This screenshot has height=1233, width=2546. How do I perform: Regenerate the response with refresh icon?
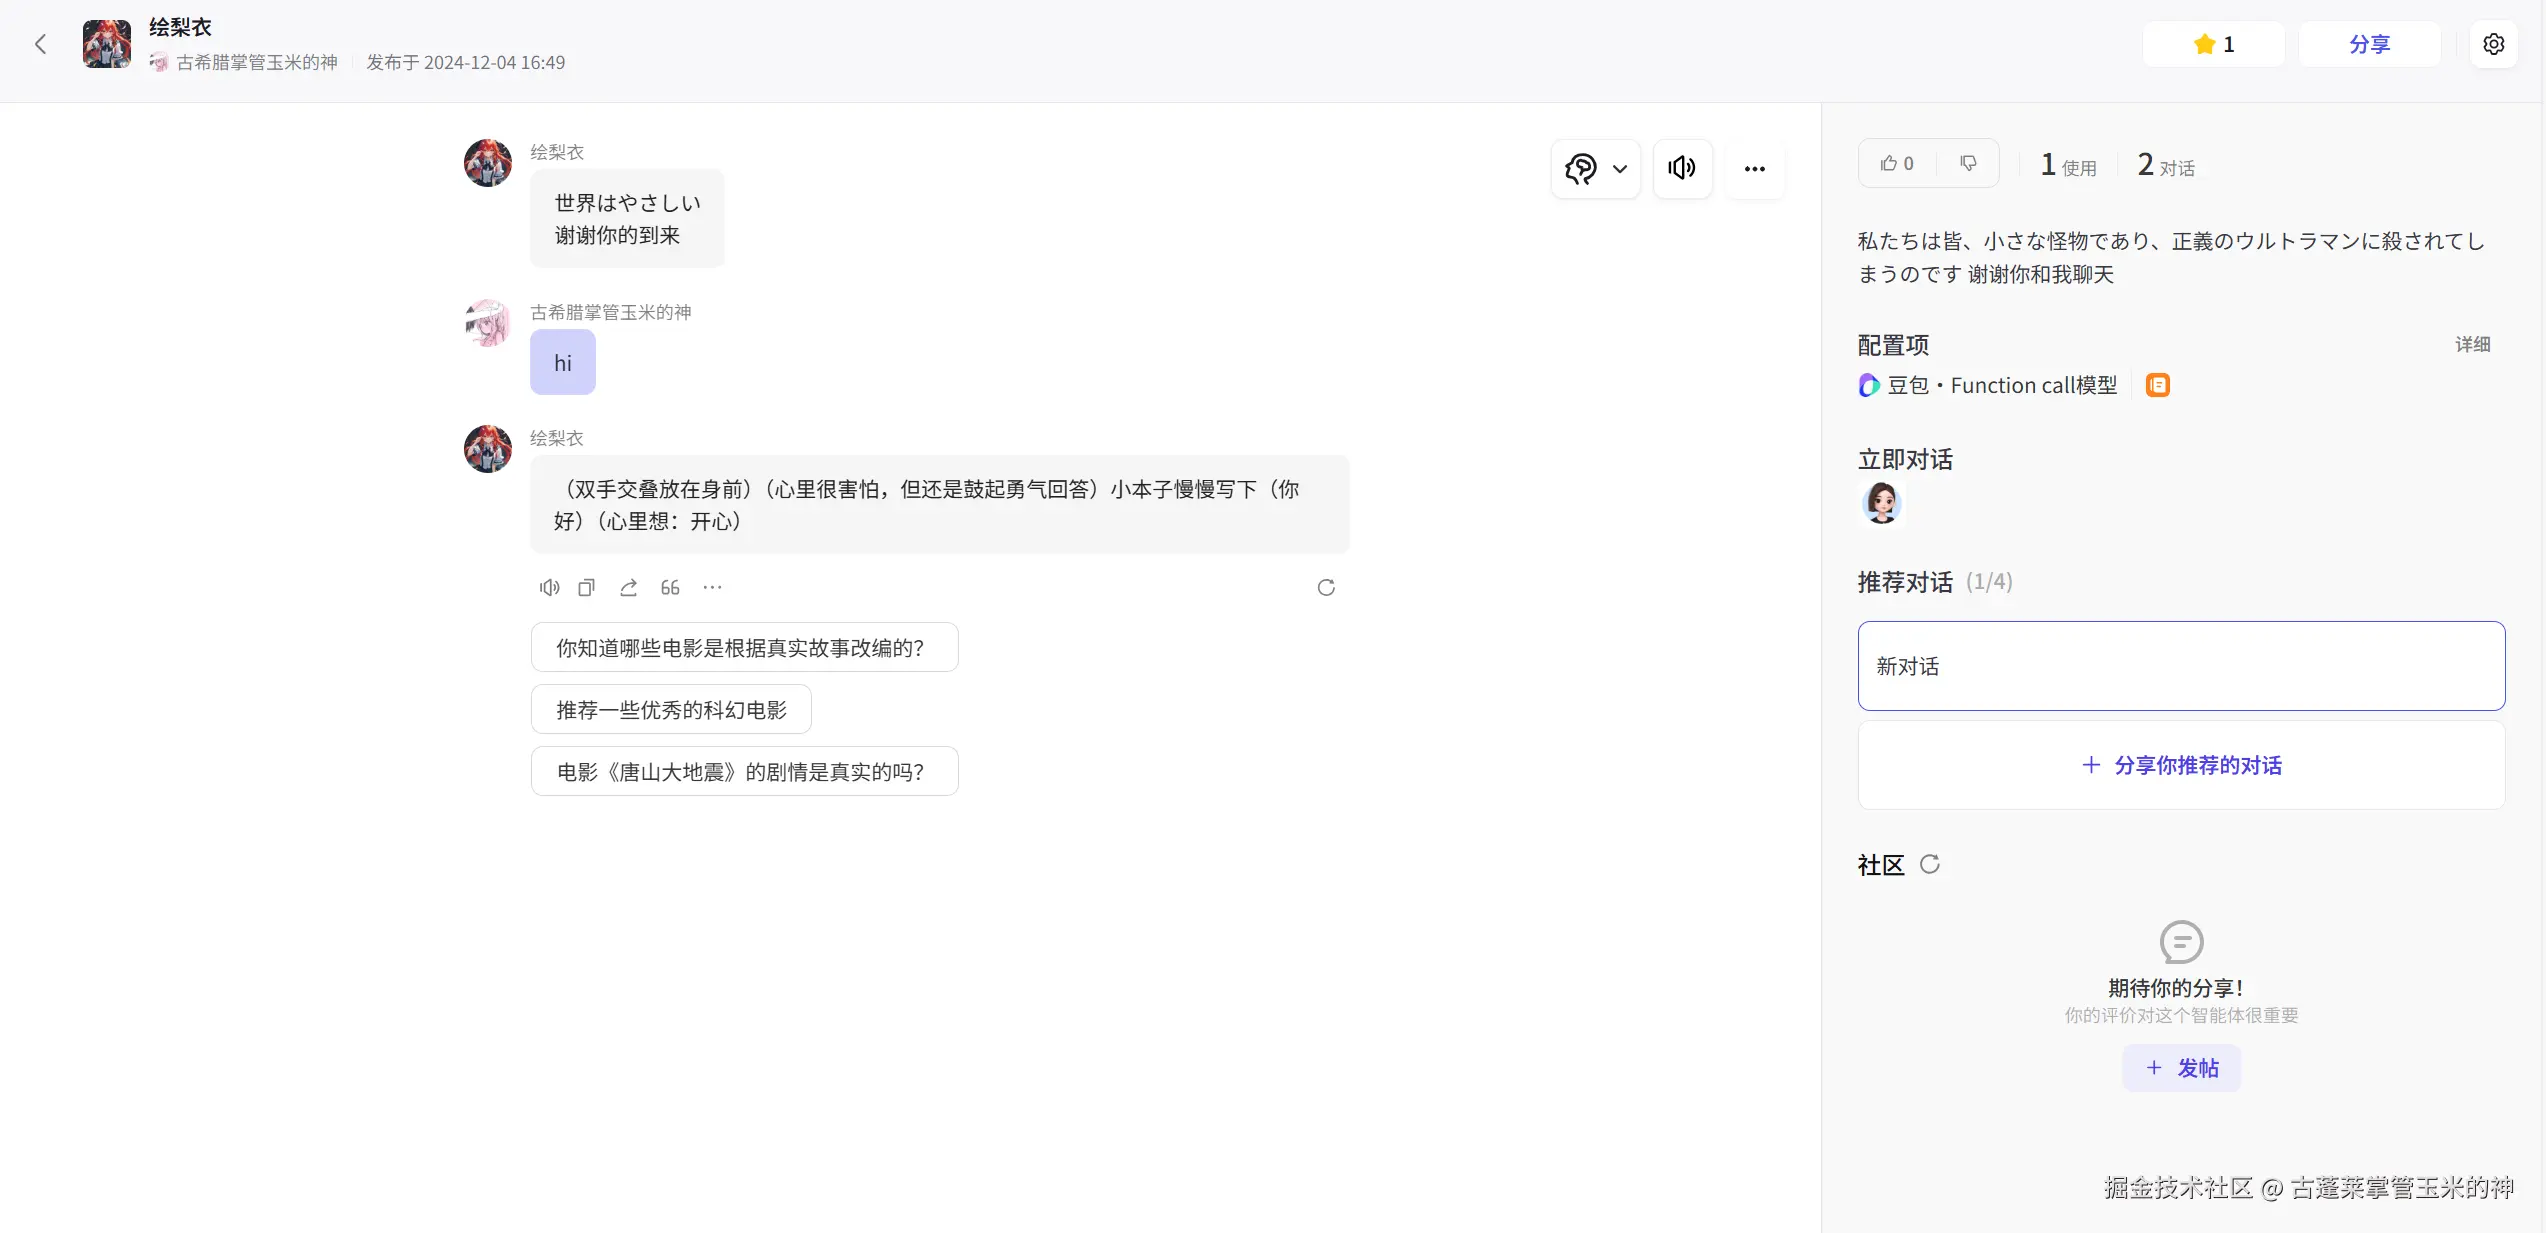pos(1326,587)
